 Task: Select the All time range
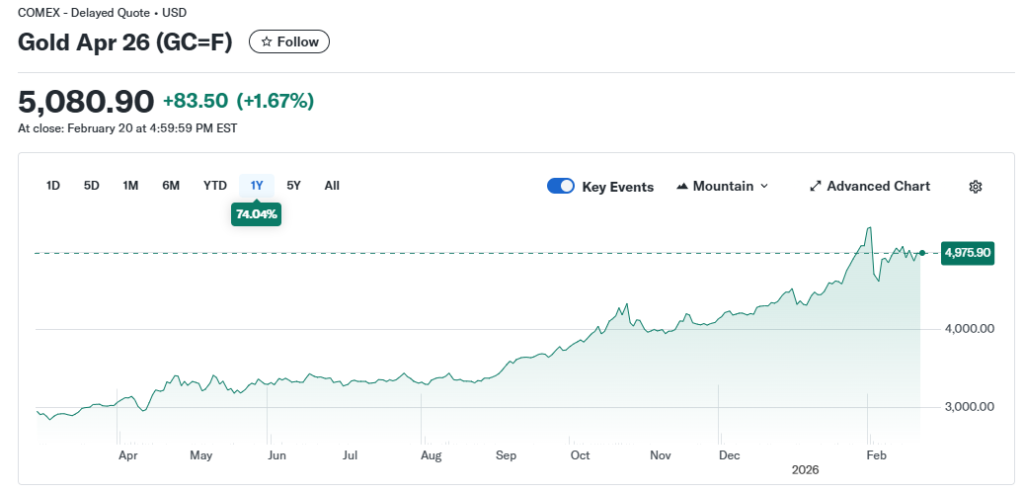point(332,185)
